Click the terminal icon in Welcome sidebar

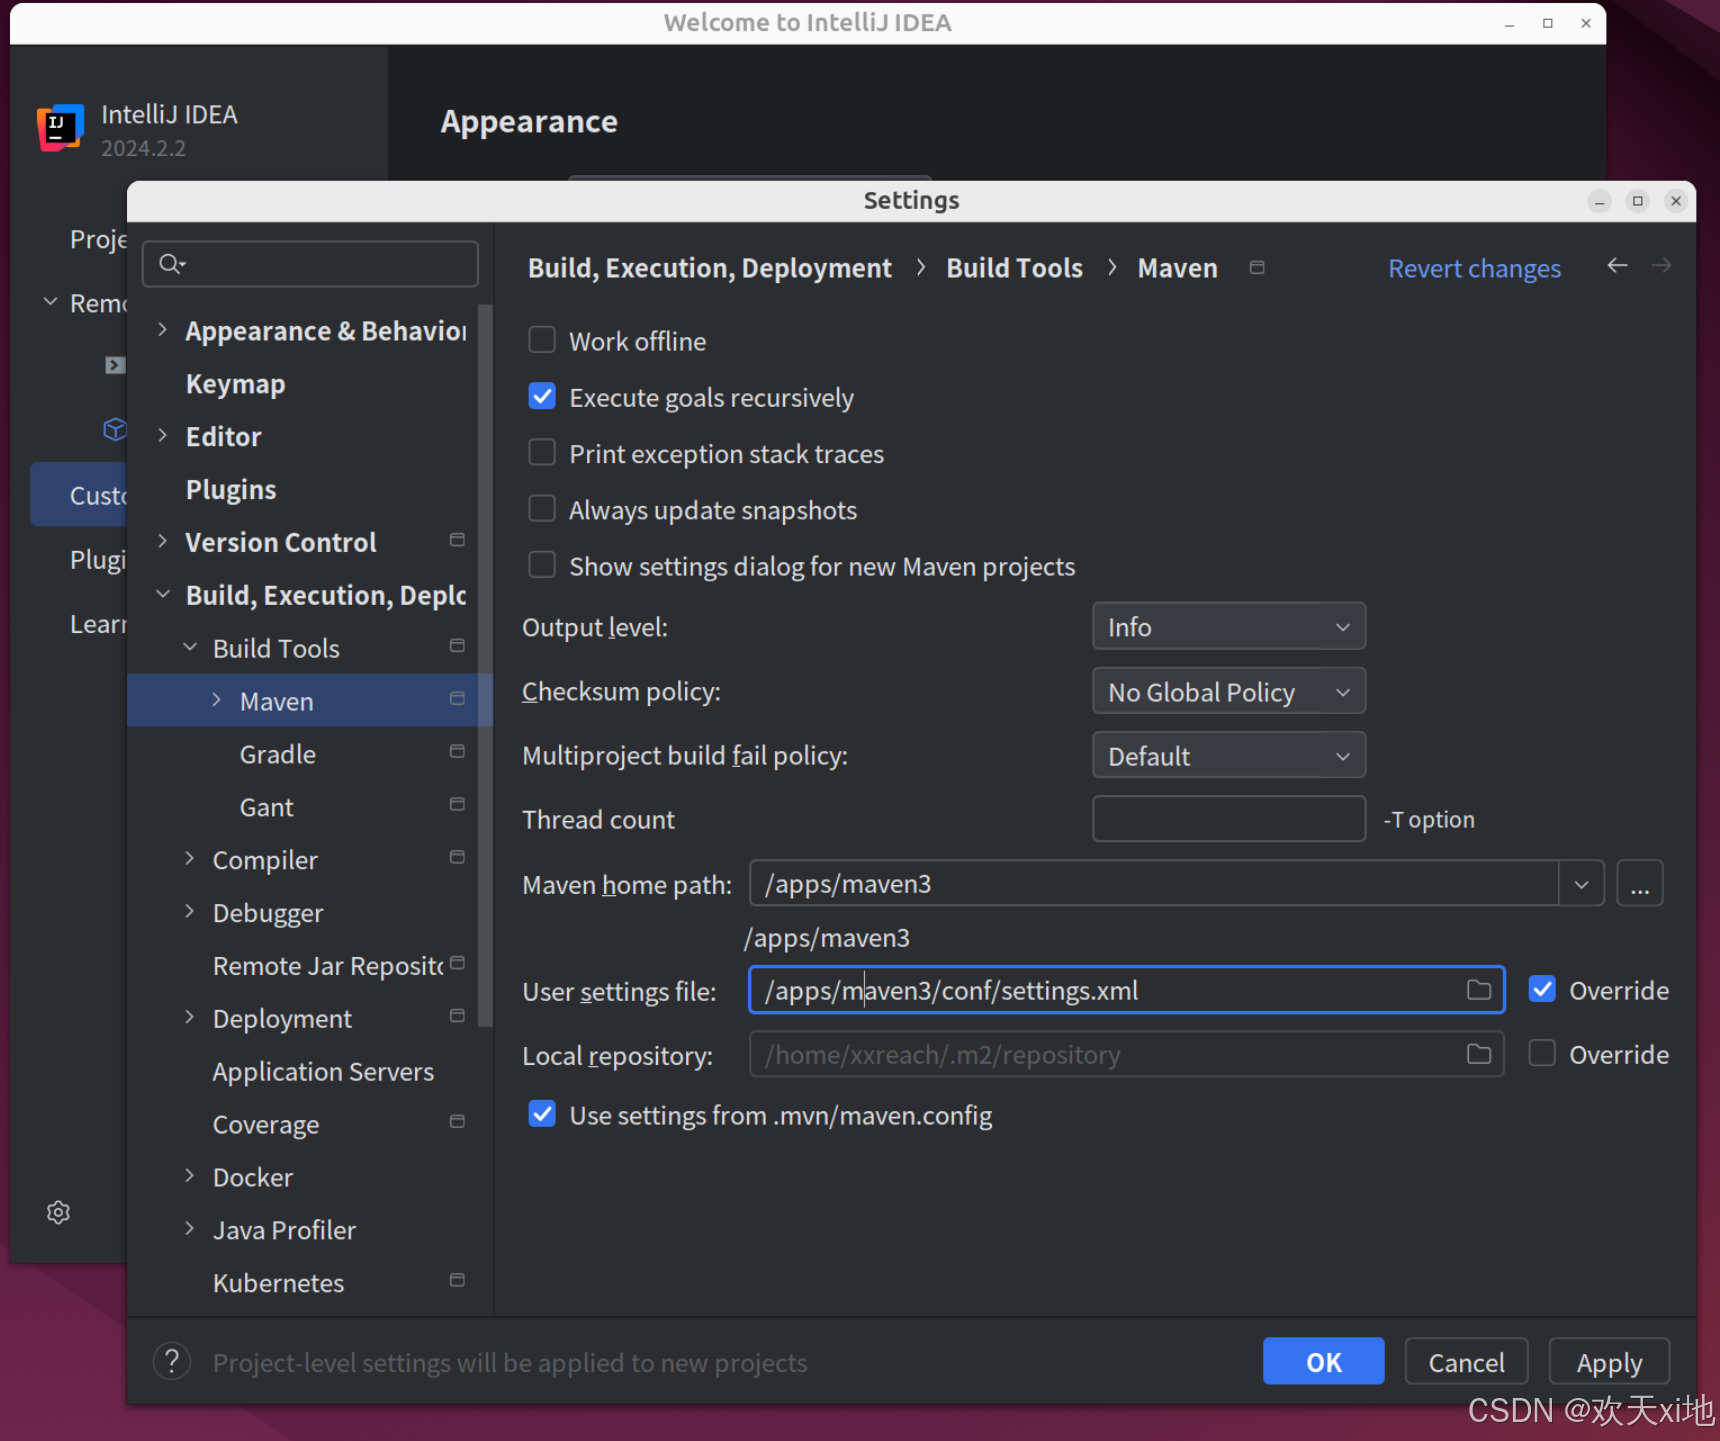[115, 365]
